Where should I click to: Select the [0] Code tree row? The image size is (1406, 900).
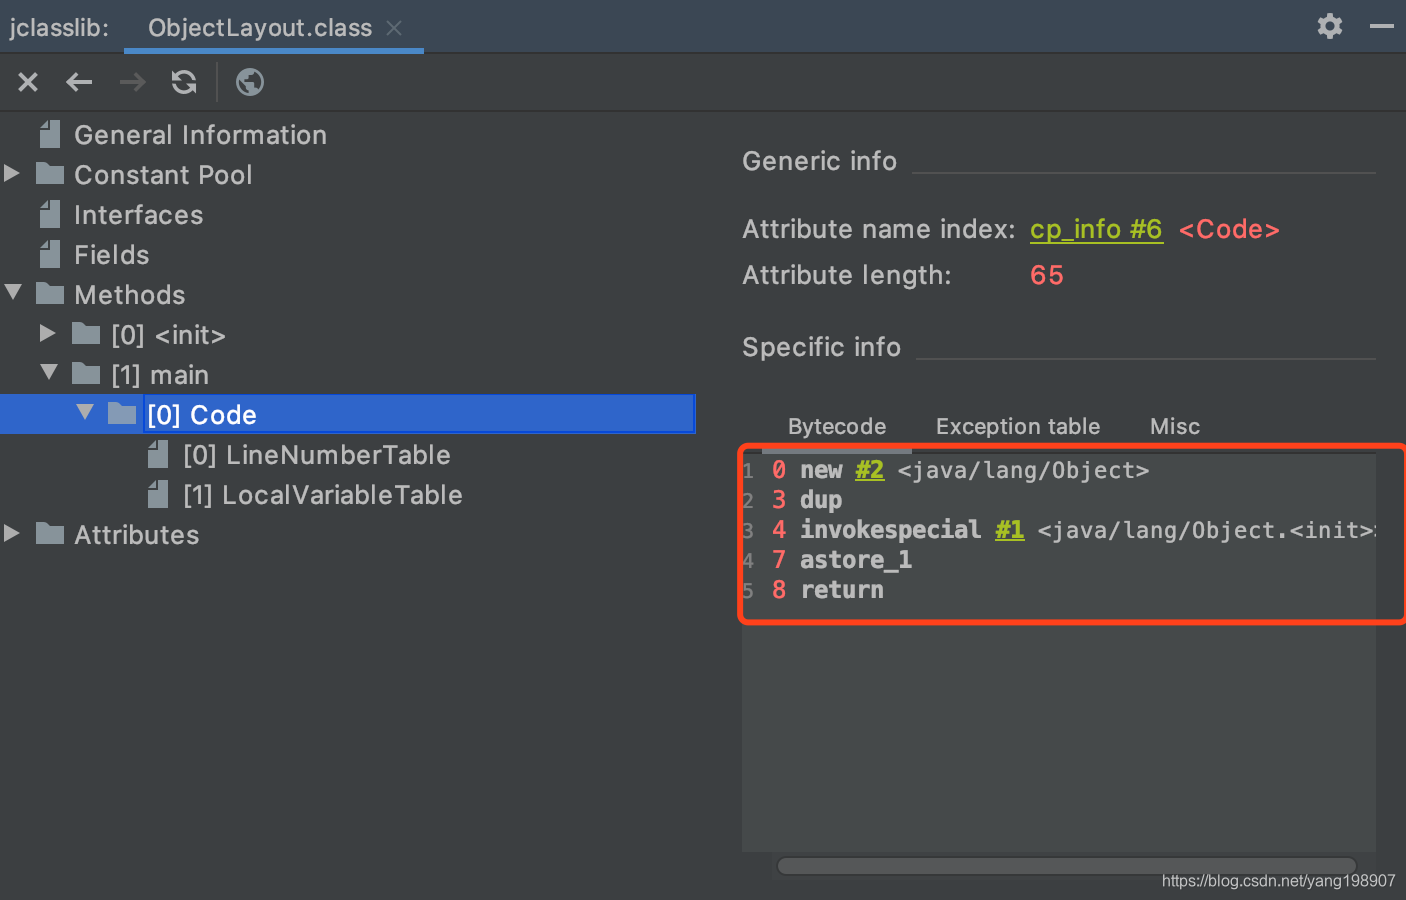click(x=347, y=414)
